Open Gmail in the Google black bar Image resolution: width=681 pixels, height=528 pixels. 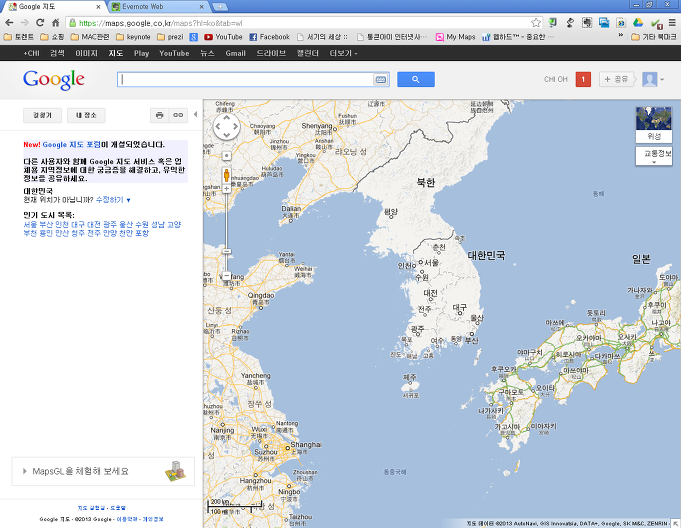(x=235, y=53)
